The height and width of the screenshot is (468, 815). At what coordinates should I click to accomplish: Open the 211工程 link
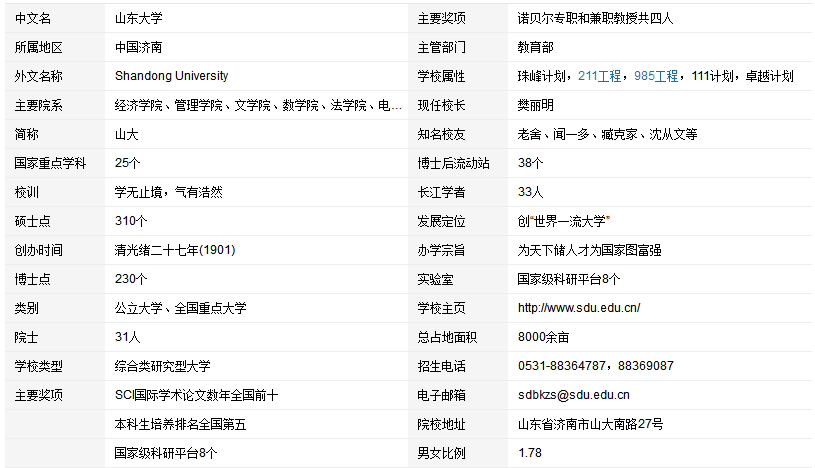pyautogui.click(x=599, y=76)
